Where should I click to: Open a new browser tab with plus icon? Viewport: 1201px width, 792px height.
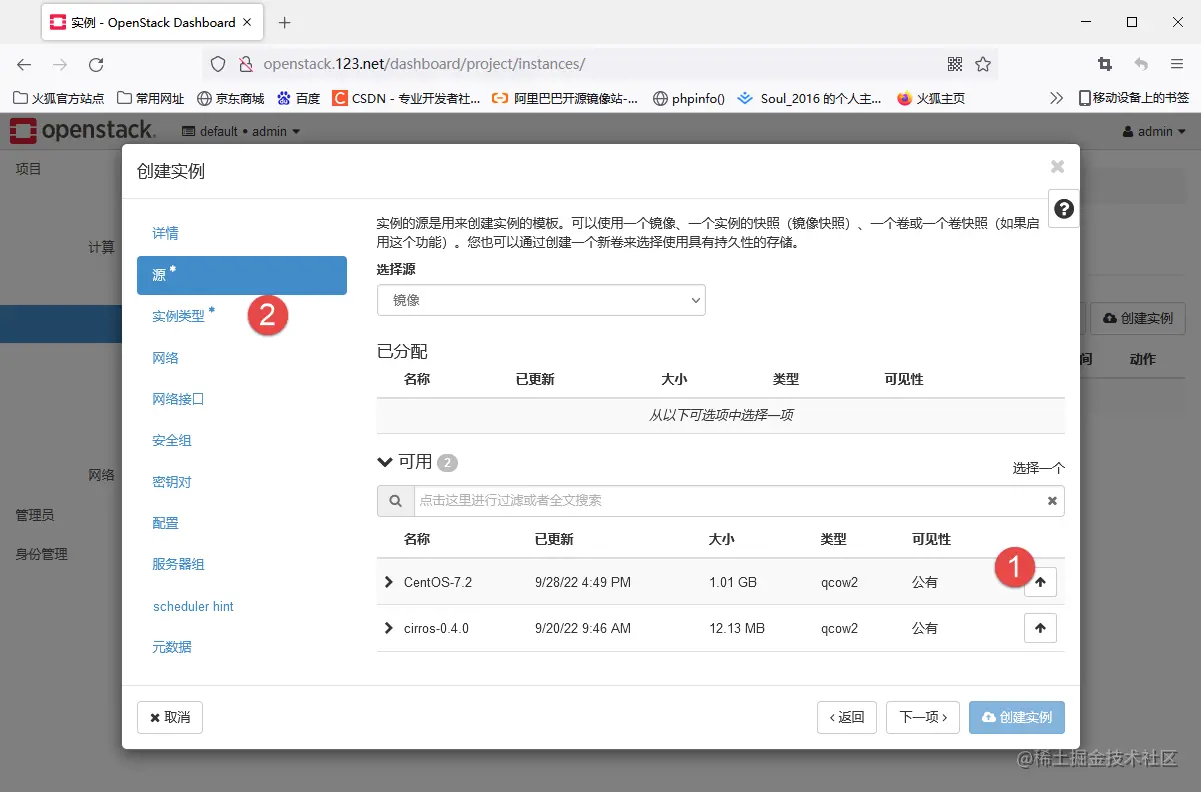[287, 22]
